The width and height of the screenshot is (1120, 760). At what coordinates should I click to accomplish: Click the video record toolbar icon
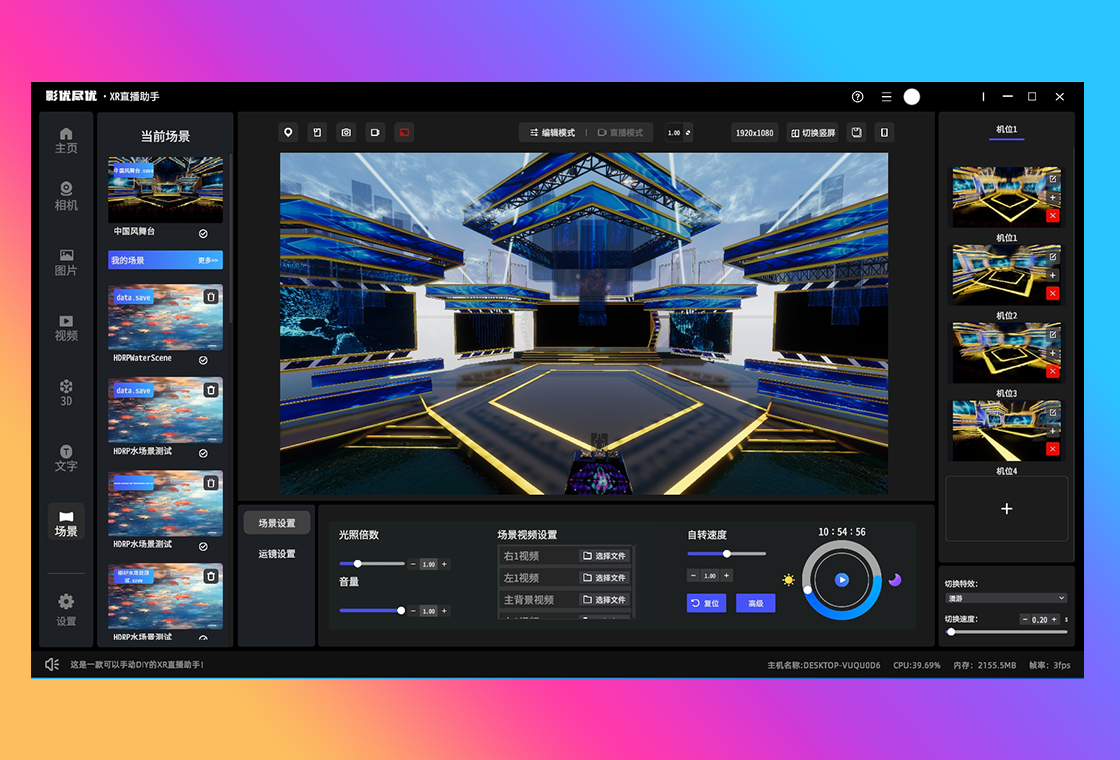click(x=374, y=132)
